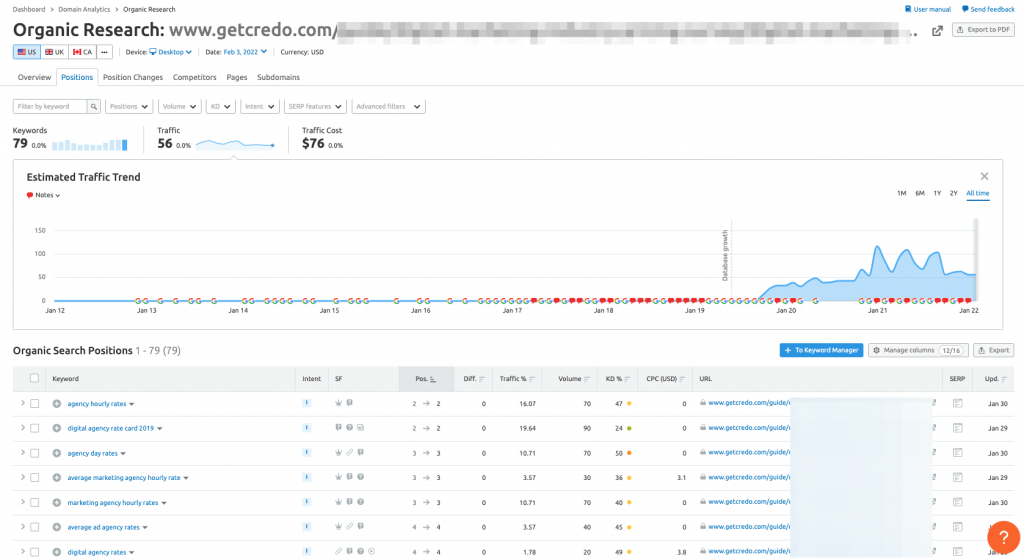Check the 'average ad agency rates' row checkbox
Viewport: 1024px width, 560px height.
pos(35,527)
